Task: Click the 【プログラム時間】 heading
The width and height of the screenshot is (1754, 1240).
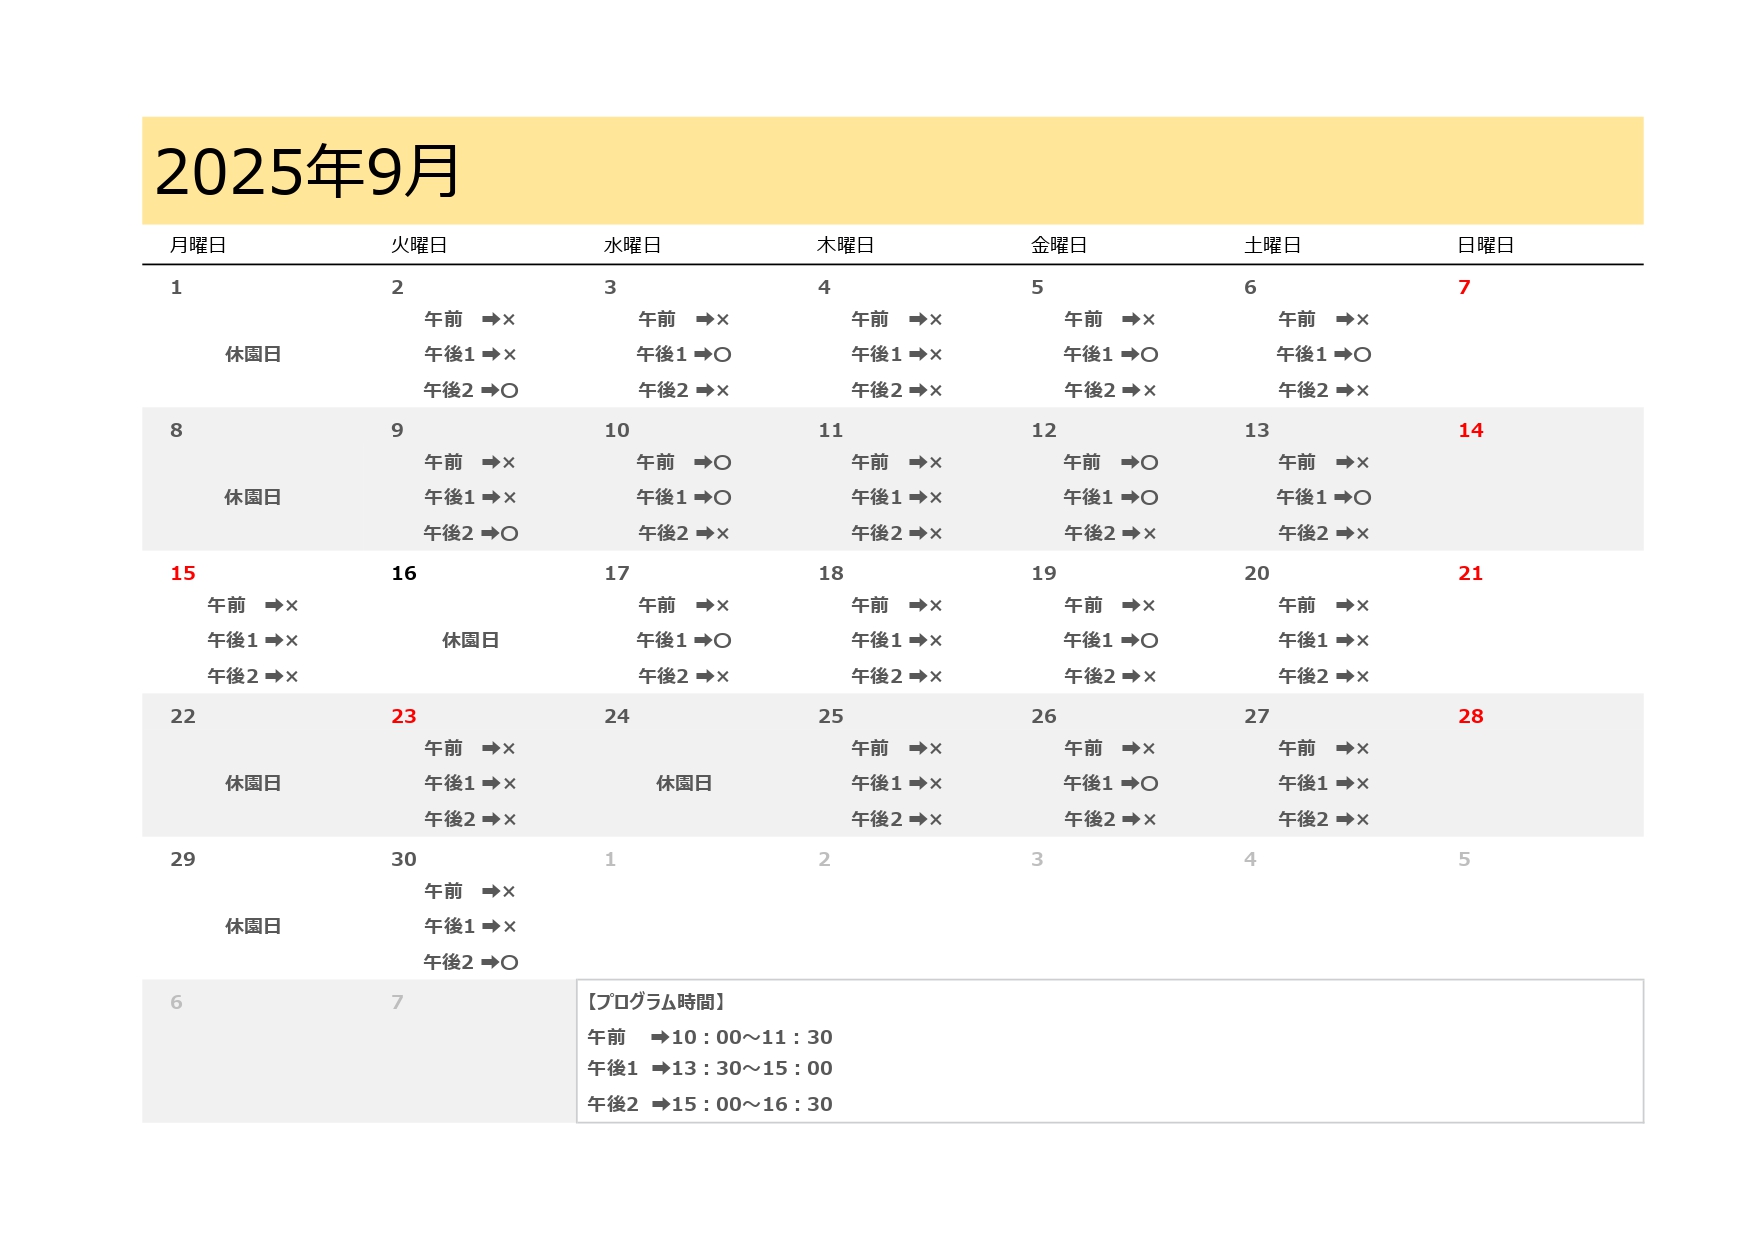Action: point(656,1002)
